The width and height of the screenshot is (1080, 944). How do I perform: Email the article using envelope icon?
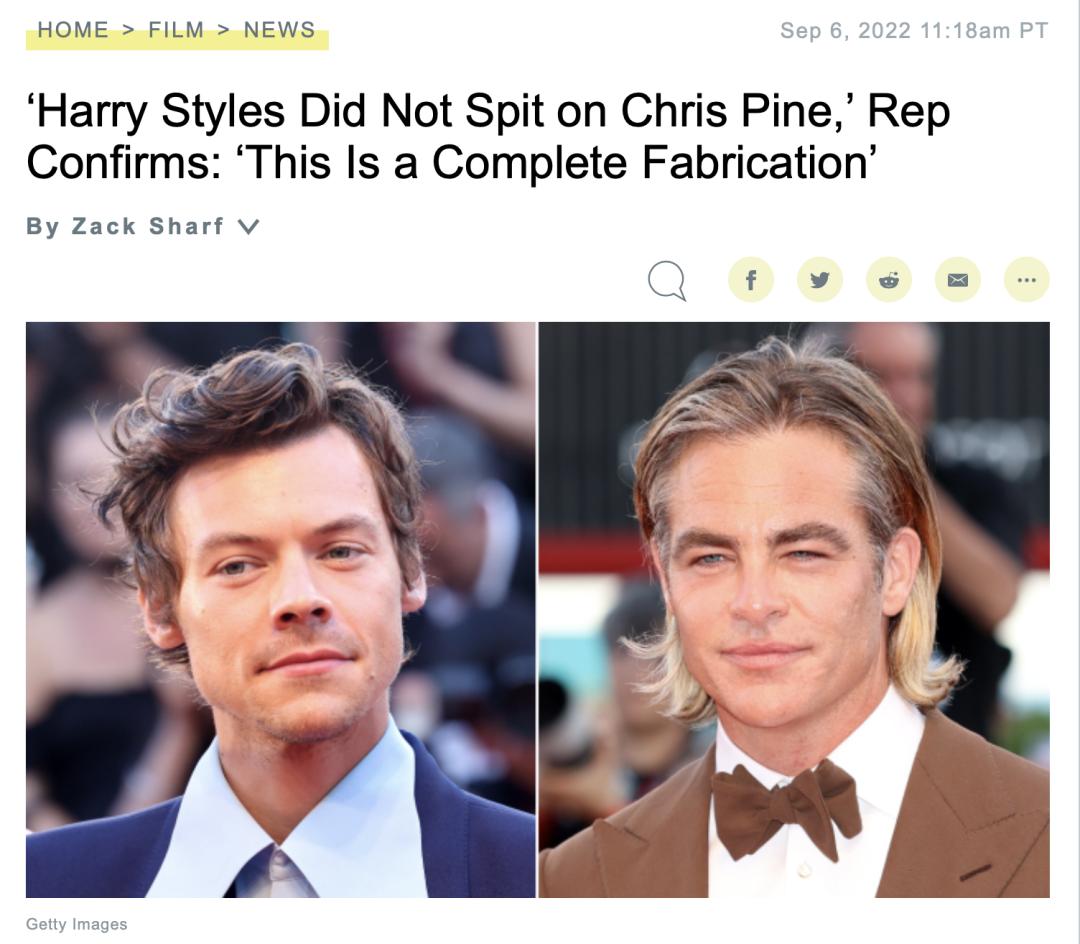coord(957,280)
